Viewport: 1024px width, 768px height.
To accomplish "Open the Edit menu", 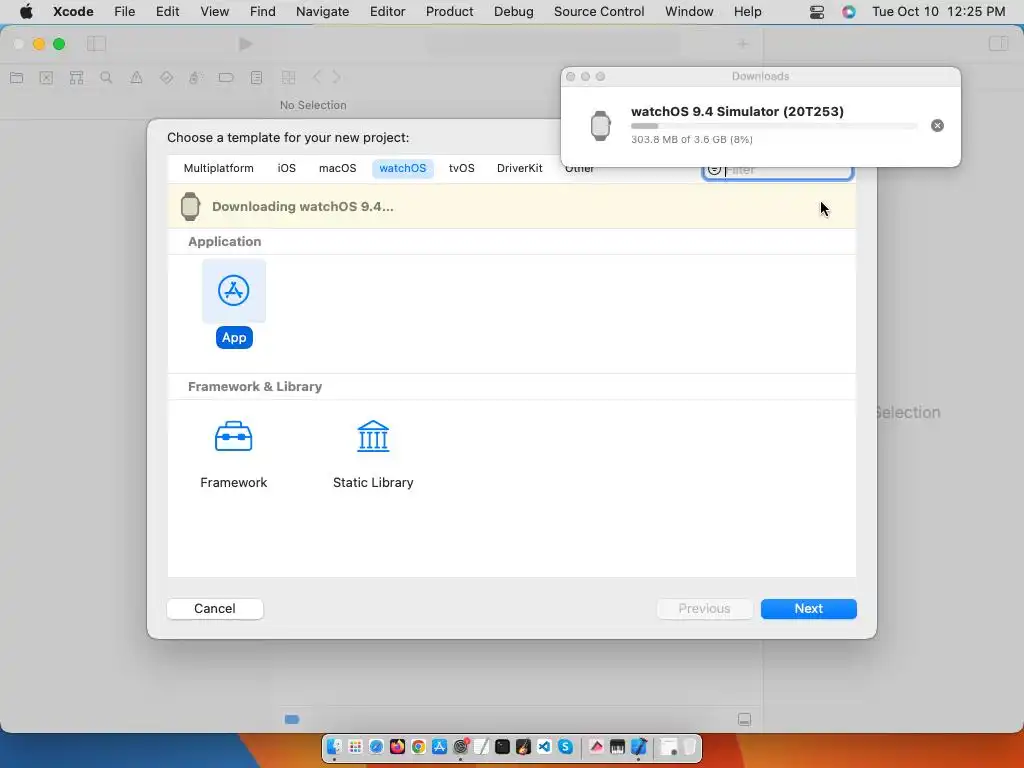I will [167, 12].
